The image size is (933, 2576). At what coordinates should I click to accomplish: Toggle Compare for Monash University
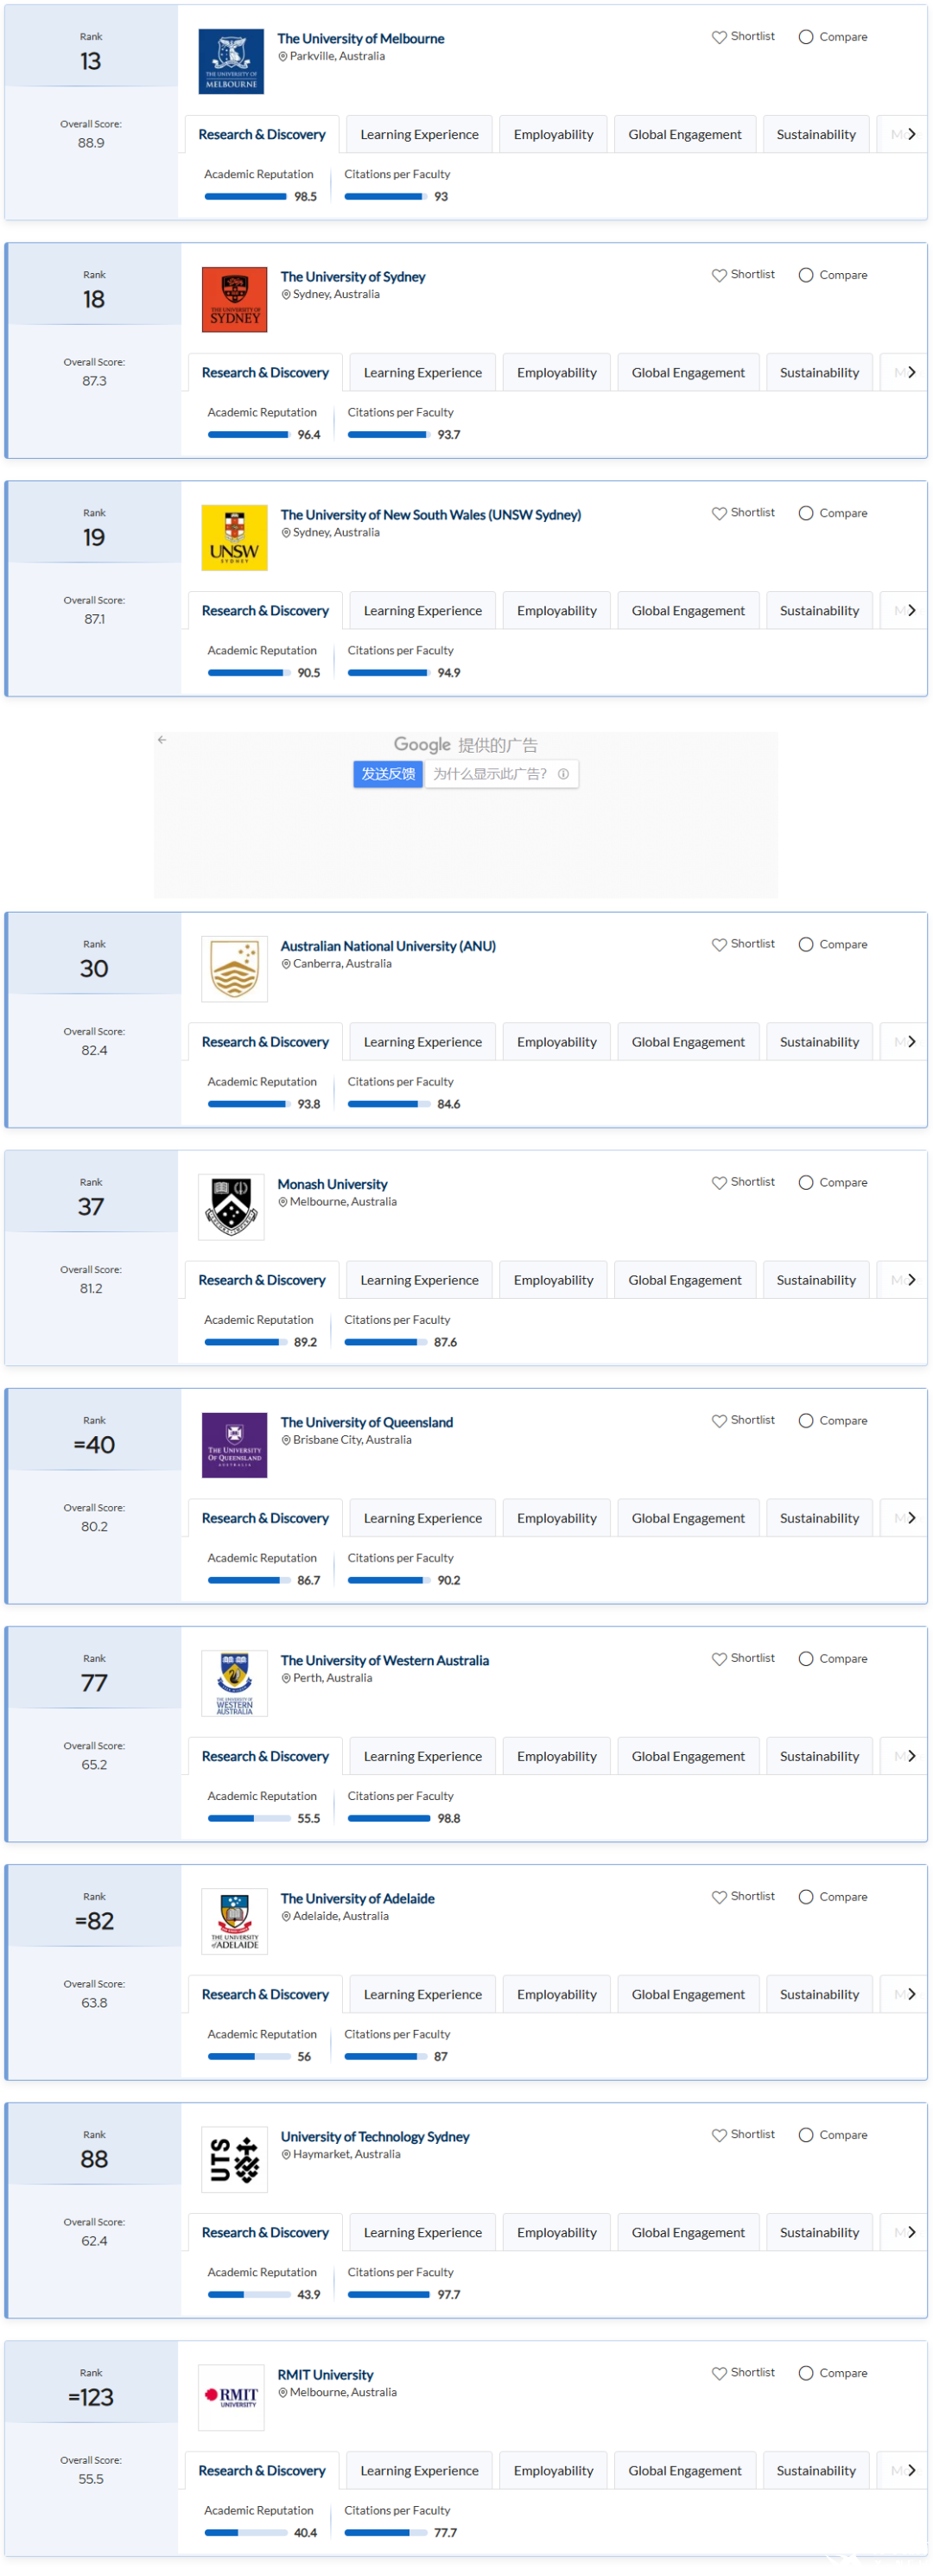pyautogui.click(x=806, y=1182)
